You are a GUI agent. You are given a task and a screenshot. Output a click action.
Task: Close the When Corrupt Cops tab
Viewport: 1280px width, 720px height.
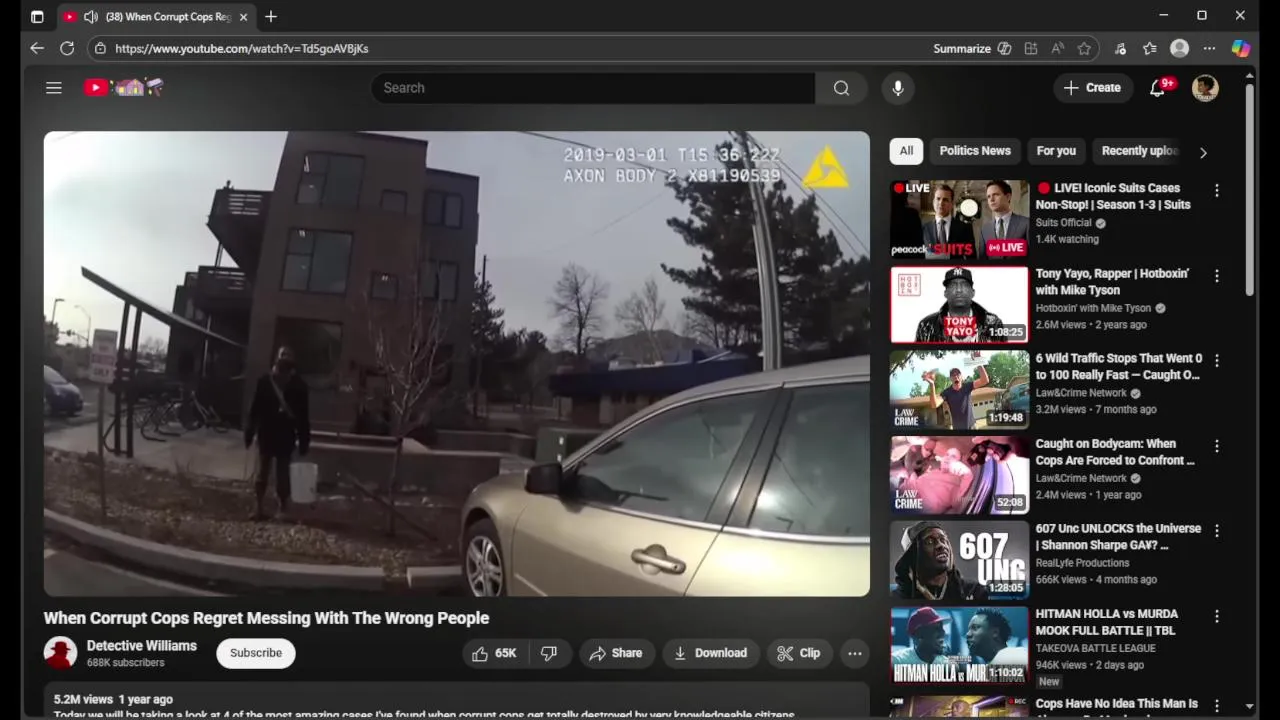point(243,16)
